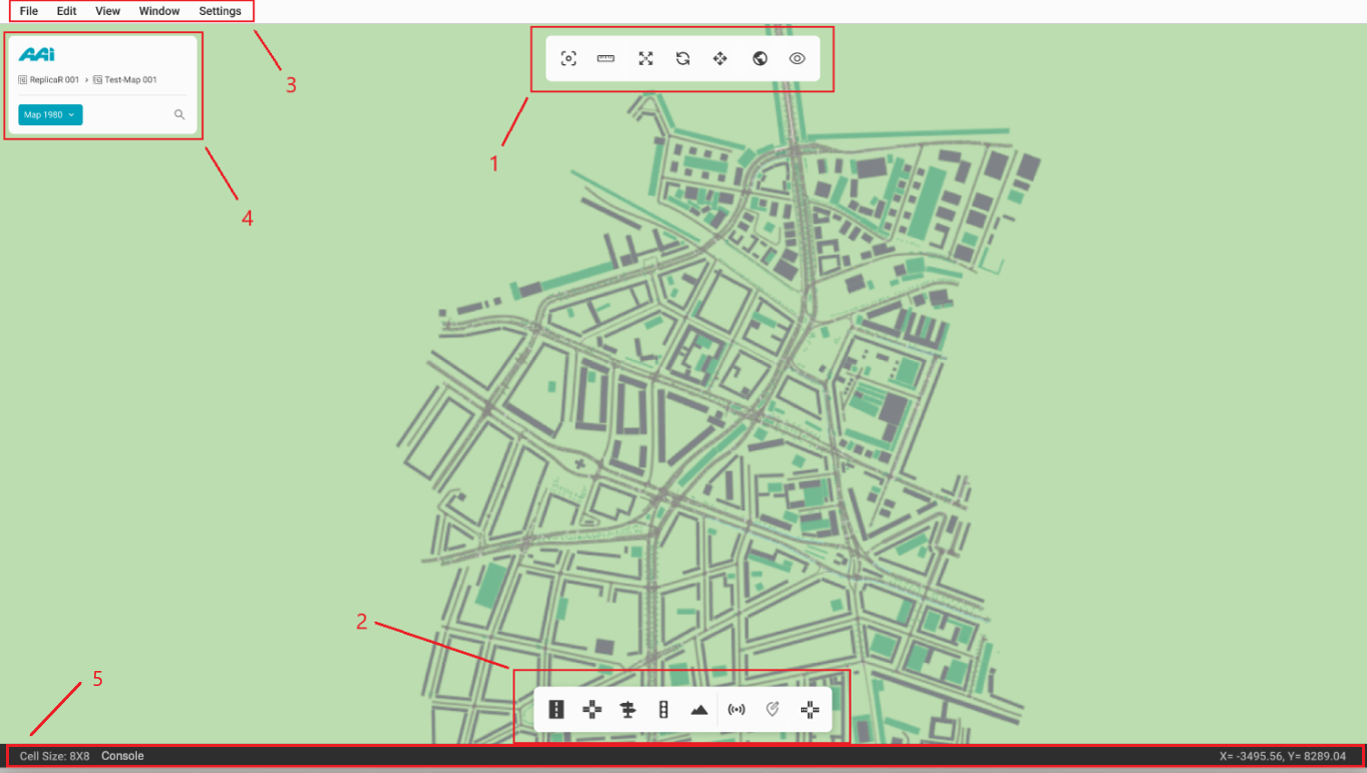Select the signpost tool
Image resolution: width=1367 pixels, height=773 pixels.
(628, 710)
